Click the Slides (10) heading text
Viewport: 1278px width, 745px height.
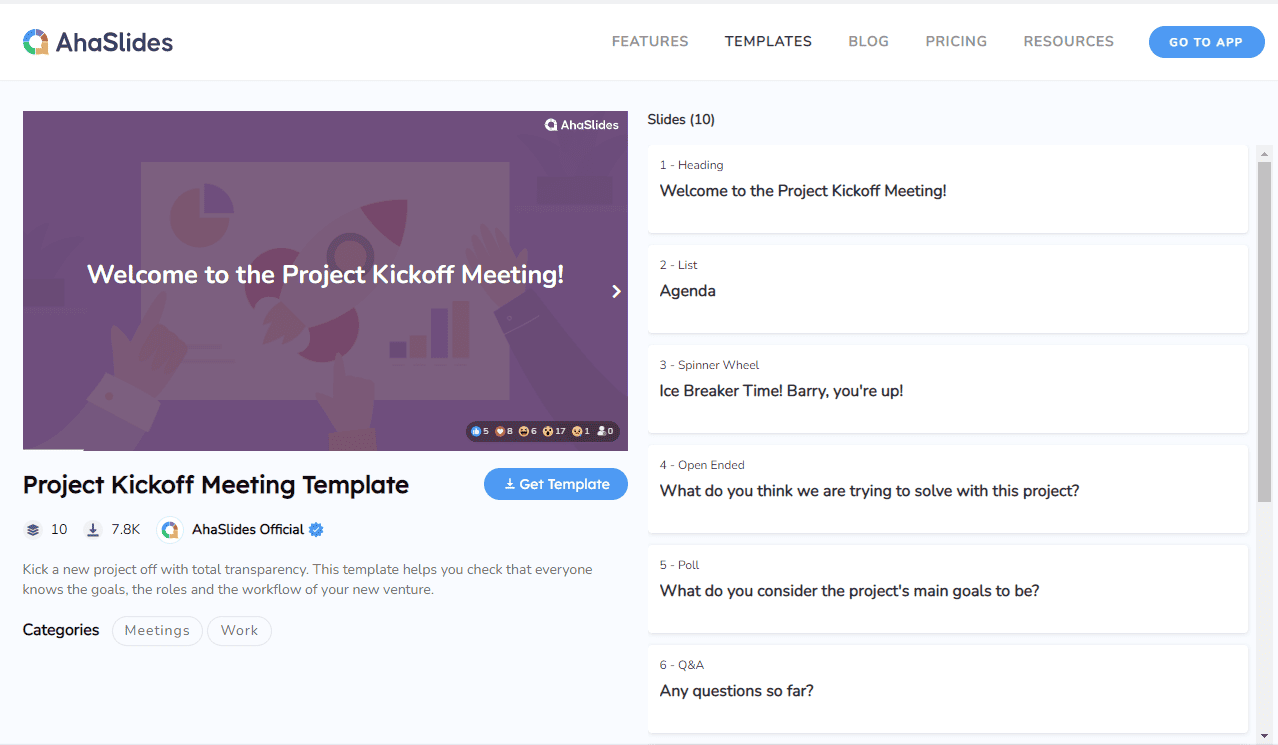[x=681, y=120]
